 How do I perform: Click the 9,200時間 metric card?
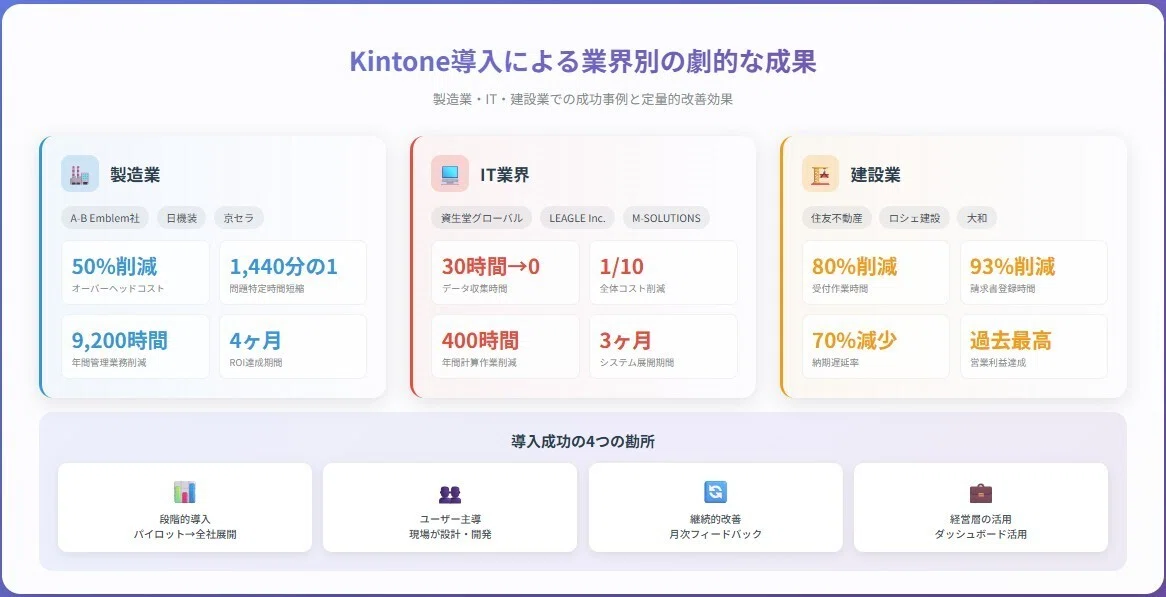[x=135, y=346]
